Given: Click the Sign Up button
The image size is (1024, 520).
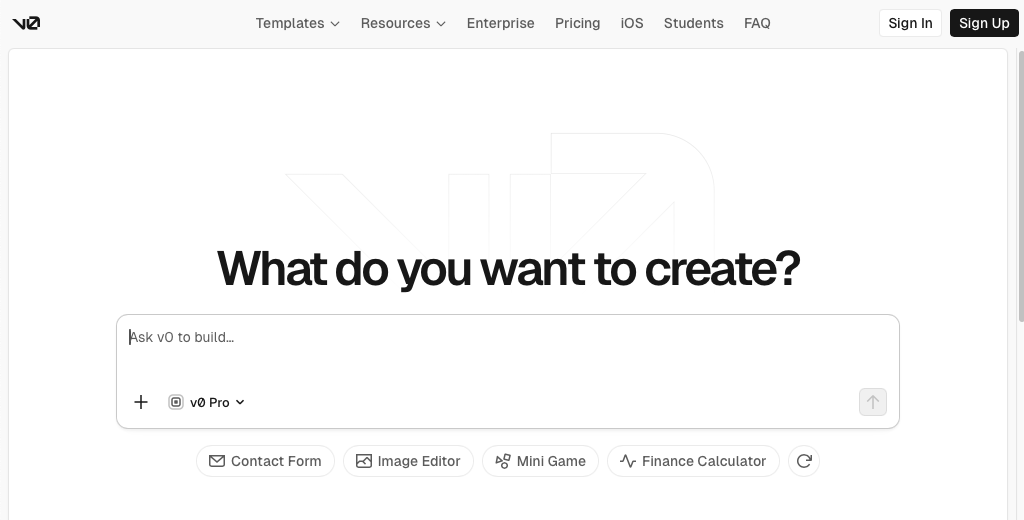Looking at the screenshot, I should (984, 23).
